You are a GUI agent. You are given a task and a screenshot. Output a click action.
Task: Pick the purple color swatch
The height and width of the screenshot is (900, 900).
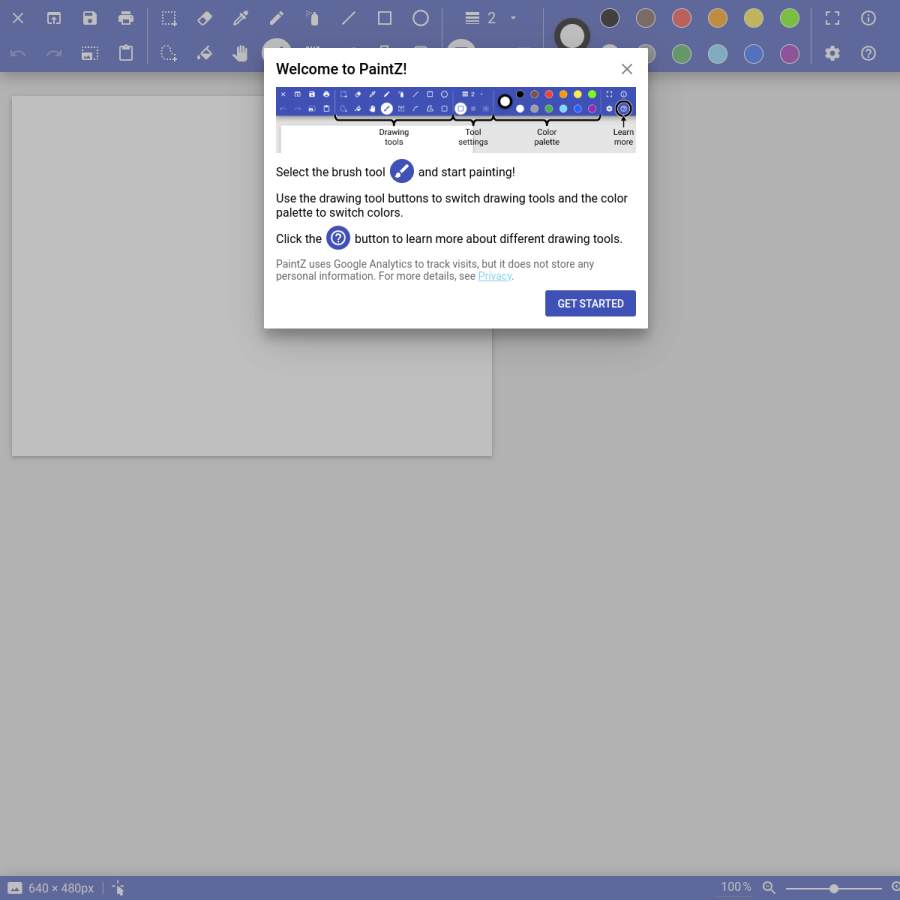[x=790, y=54]
